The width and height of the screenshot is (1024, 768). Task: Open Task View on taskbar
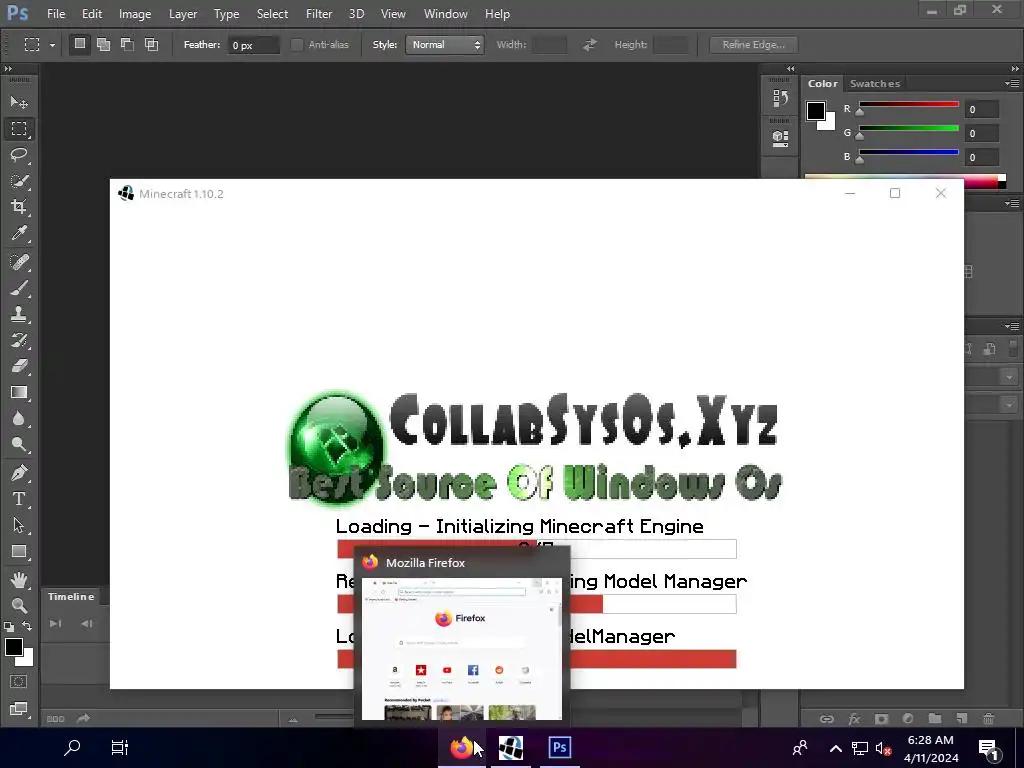point(120,747)
